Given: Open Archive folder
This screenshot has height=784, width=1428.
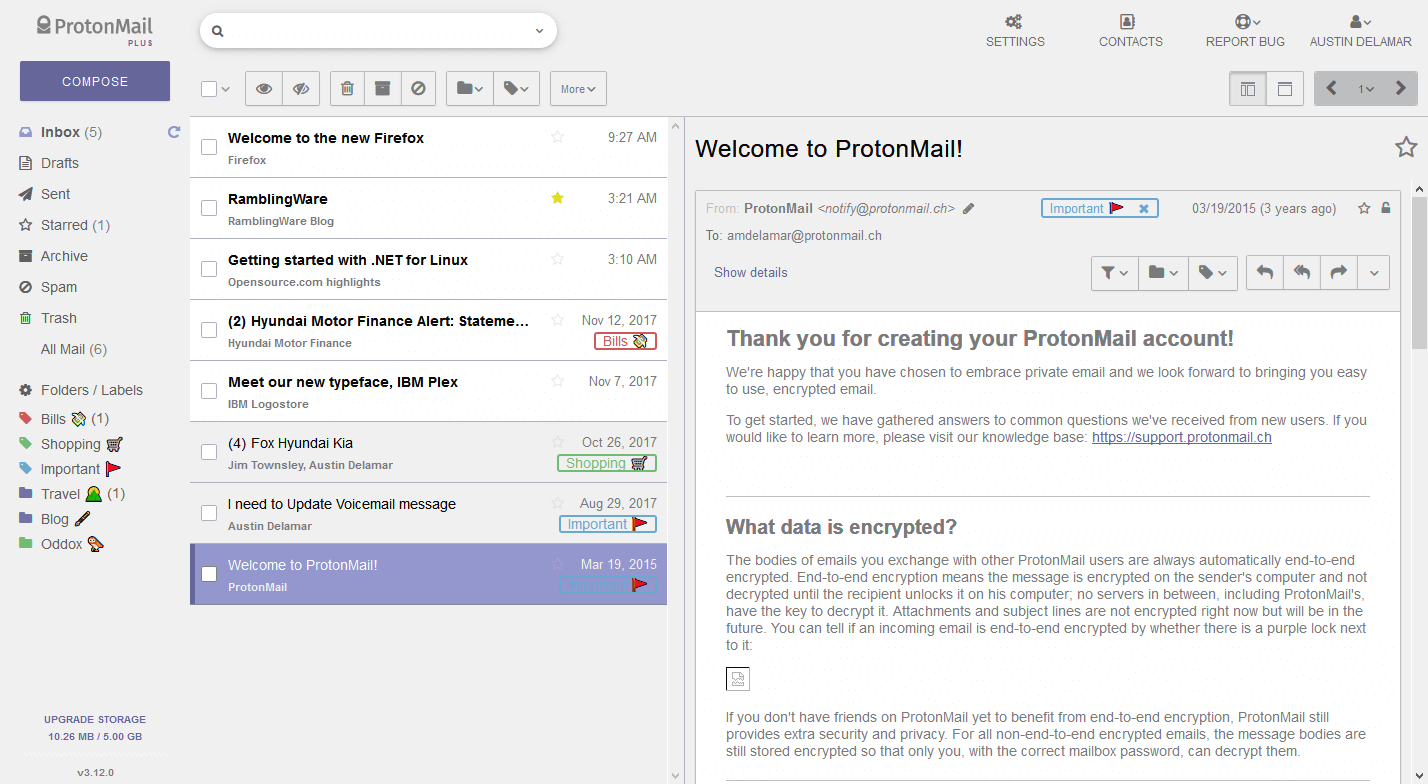Looking at the screenshot, I should pos(64,256).
